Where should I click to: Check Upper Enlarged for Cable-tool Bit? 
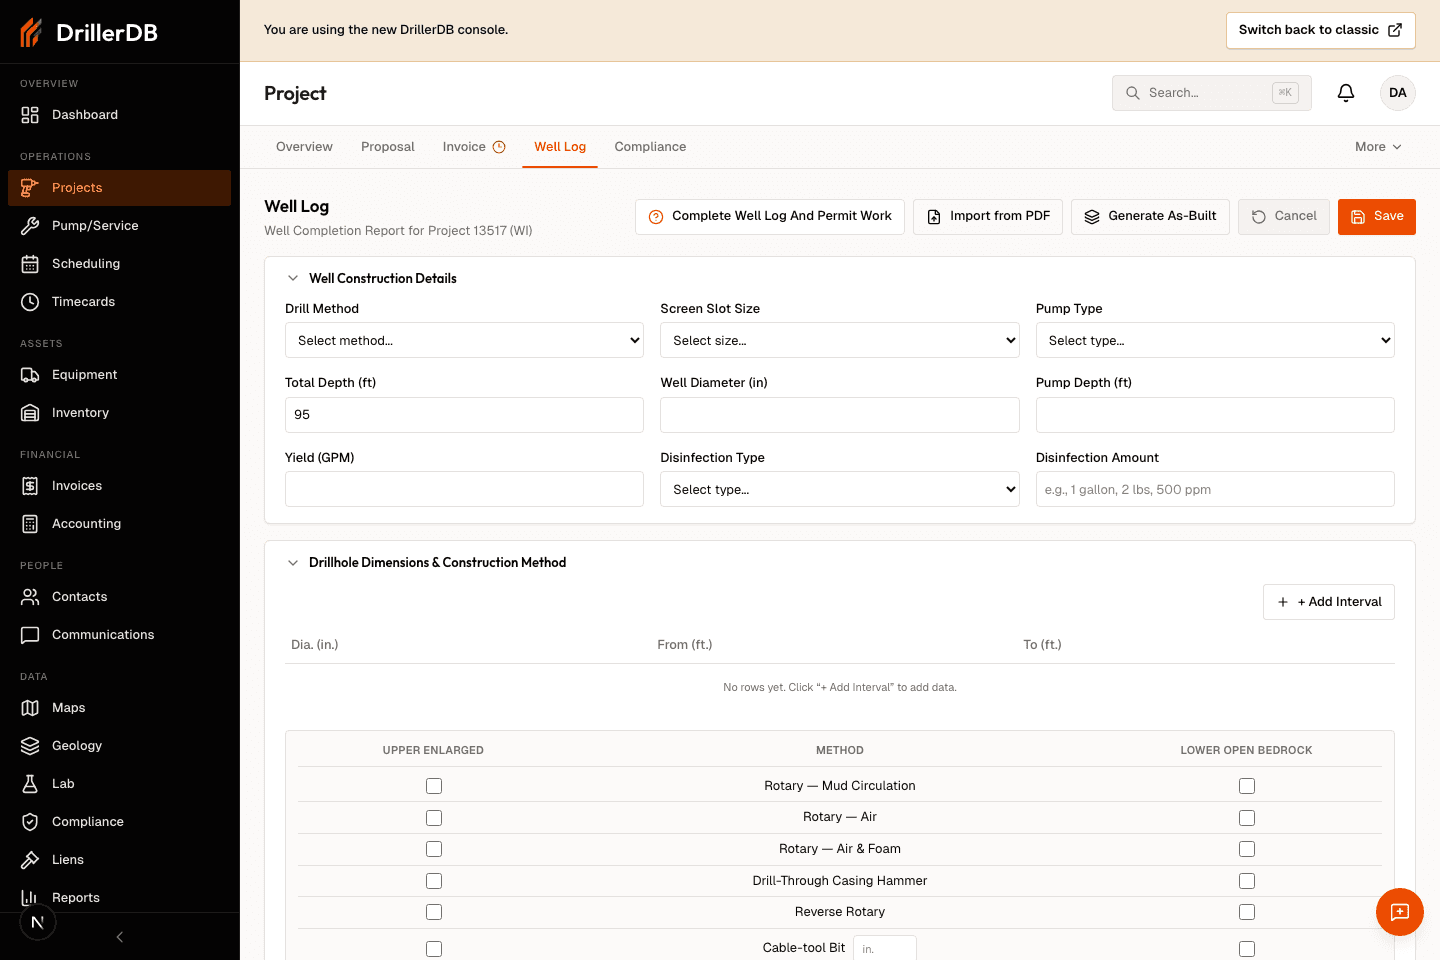pos(434,949)
